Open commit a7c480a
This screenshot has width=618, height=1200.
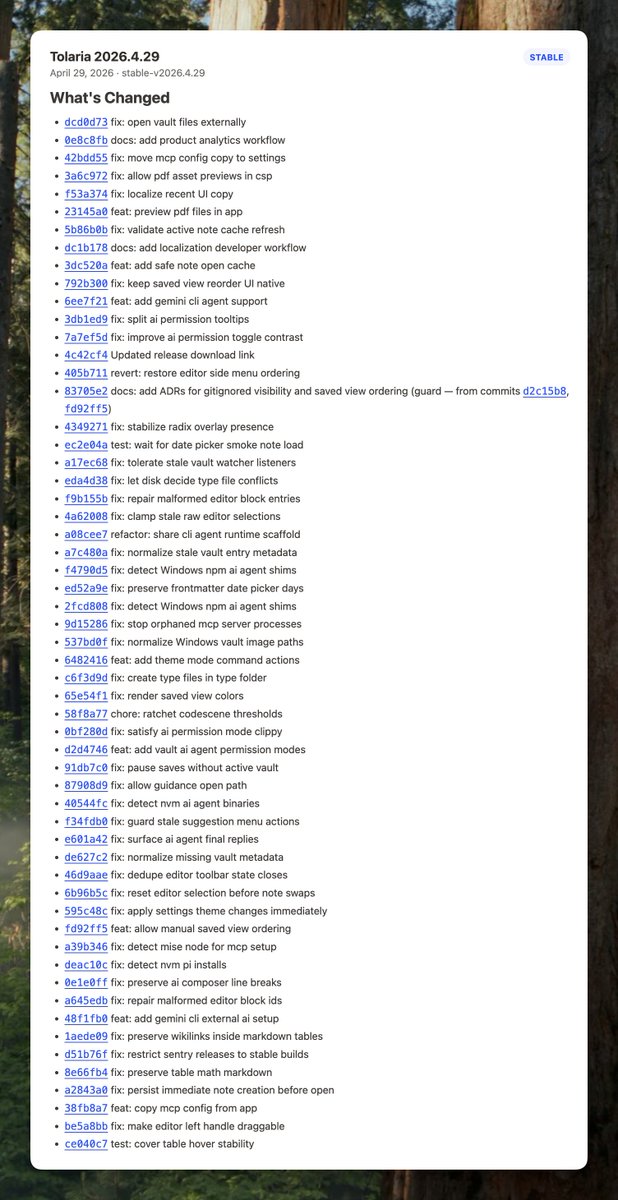[x=86, y=553]
